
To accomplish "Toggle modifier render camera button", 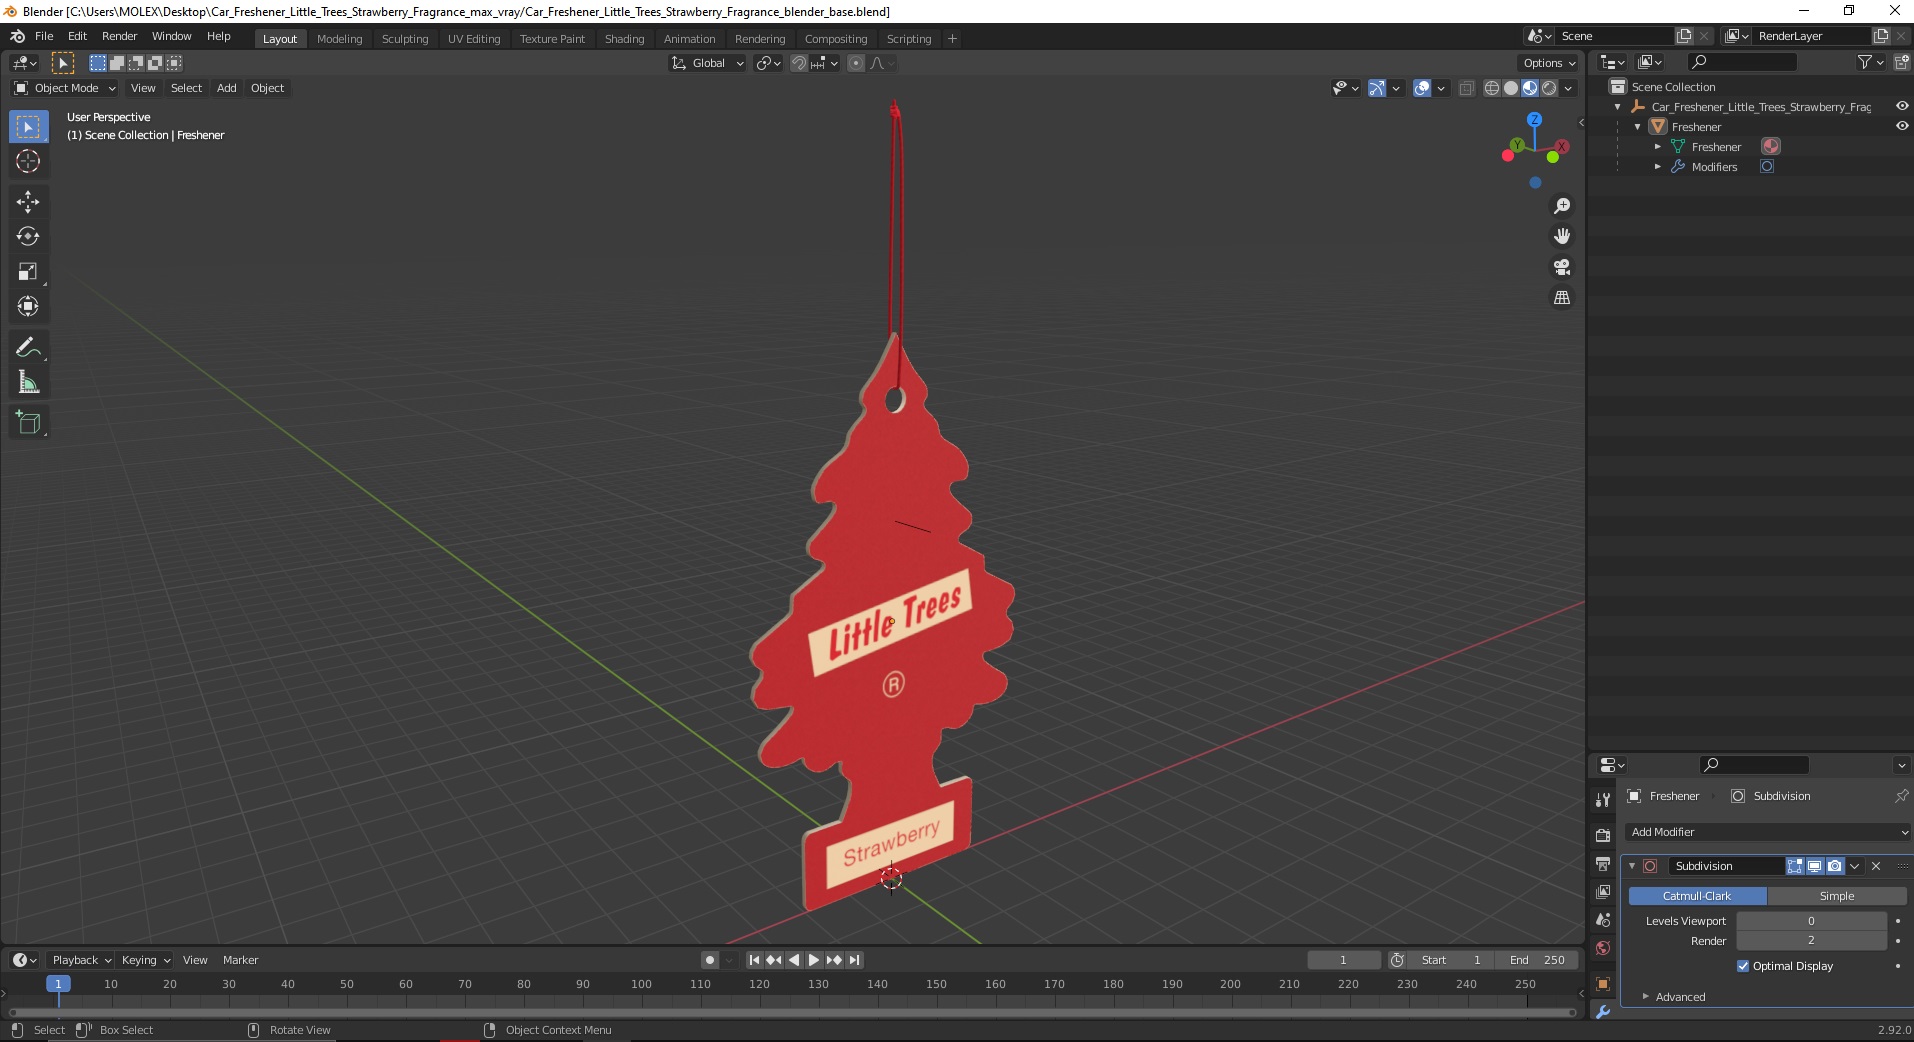I will 1835,866.
